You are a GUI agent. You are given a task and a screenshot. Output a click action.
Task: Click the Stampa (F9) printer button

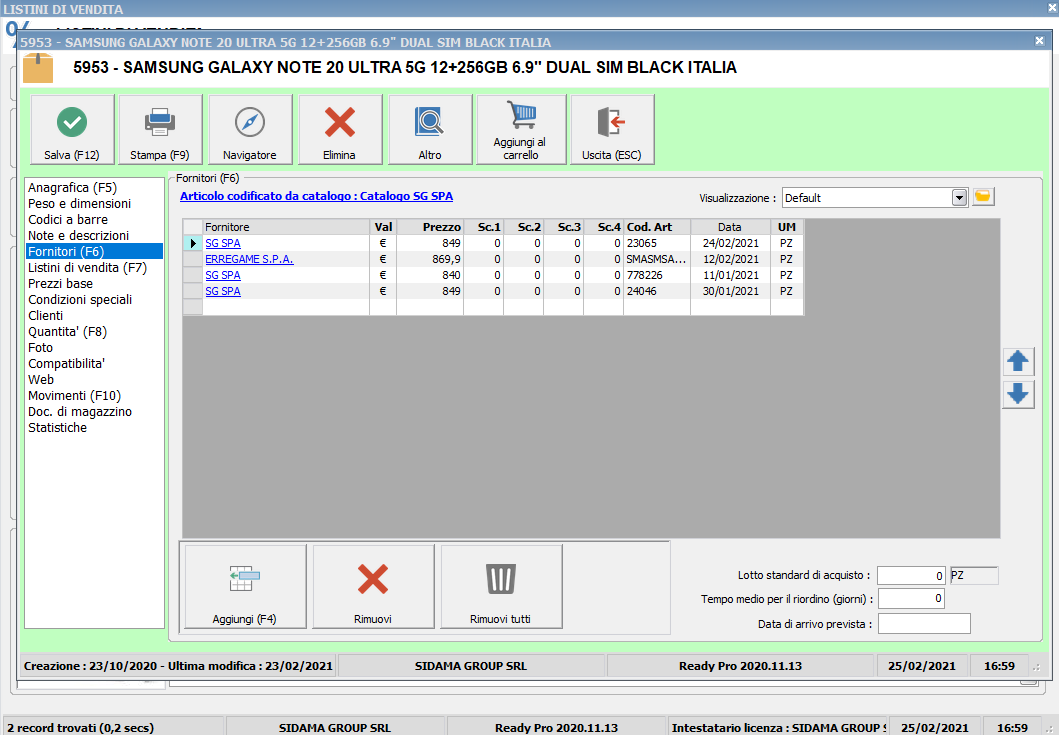[x=160, y=129]
